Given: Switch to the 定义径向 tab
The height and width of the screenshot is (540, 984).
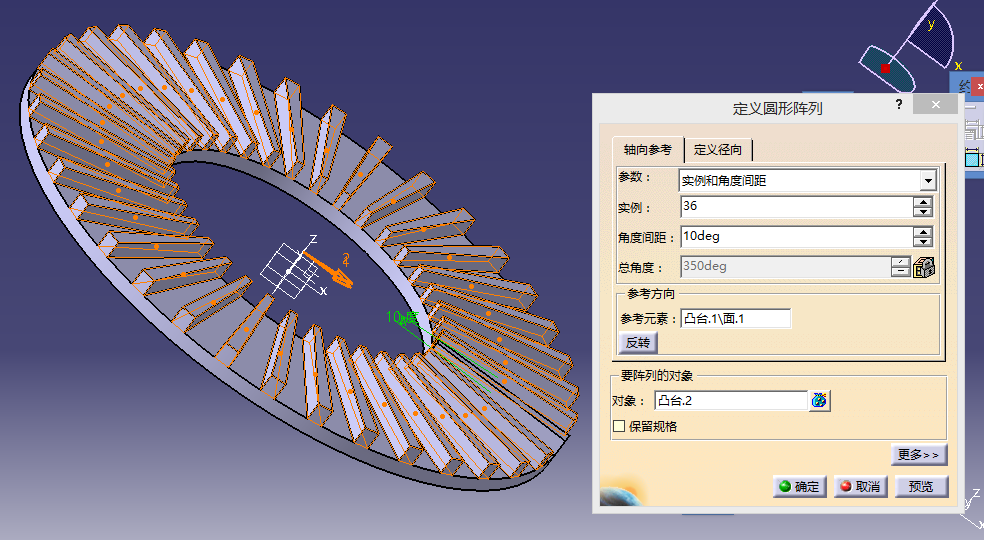Looking at the screenshot, I should 718,150.
